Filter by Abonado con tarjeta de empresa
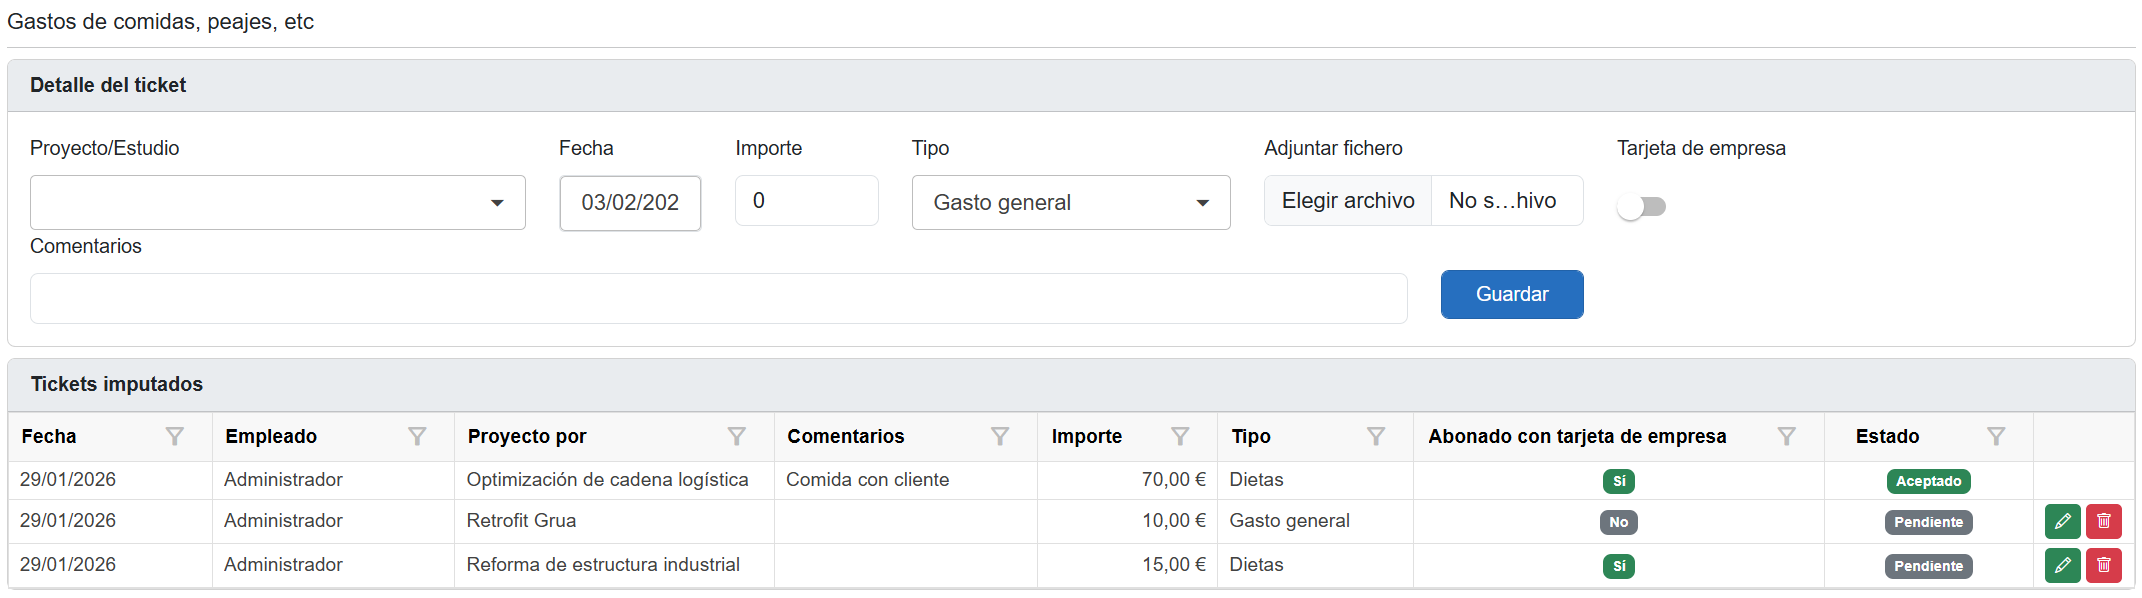Screen dimensions: 2142x598 [1786, 437]
